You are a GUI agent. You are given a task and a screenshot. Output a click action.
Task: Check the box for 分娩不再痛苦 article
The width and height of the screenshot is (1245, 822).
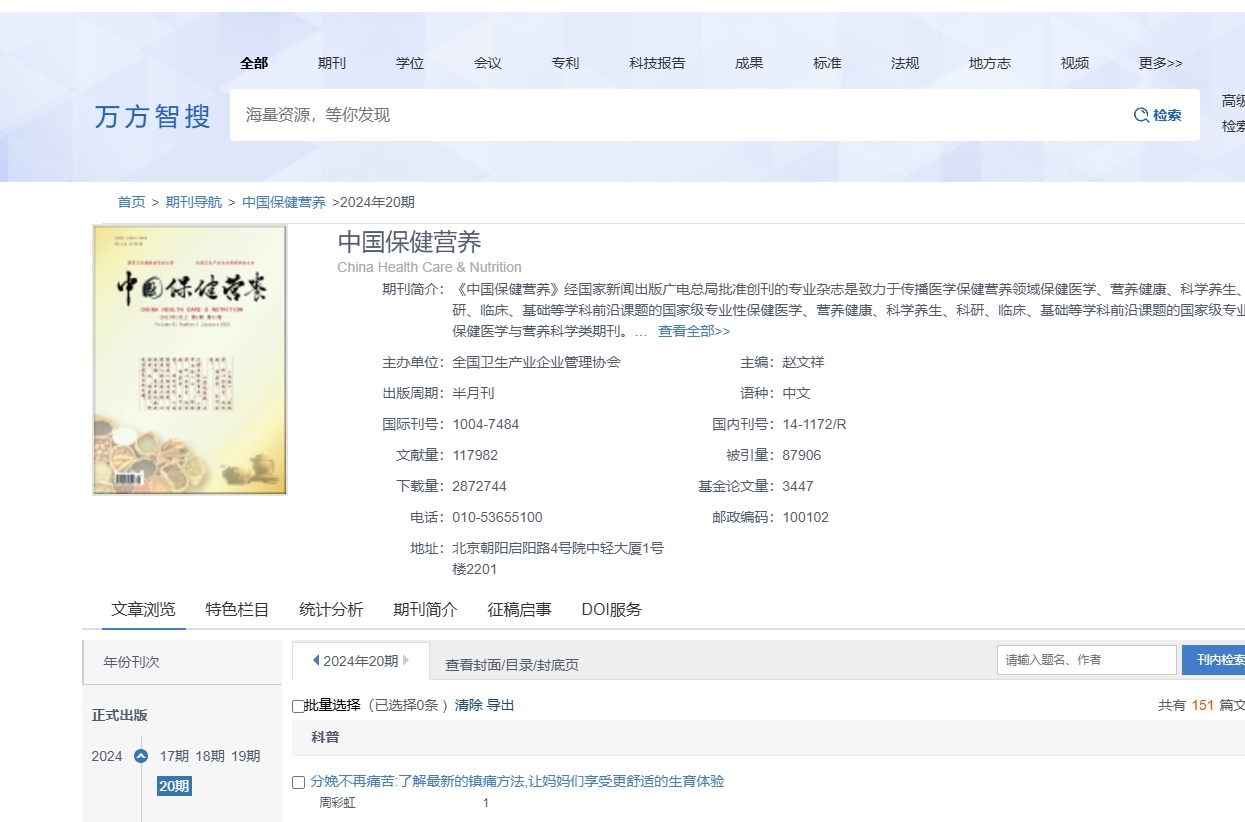[x=298, y=782]
